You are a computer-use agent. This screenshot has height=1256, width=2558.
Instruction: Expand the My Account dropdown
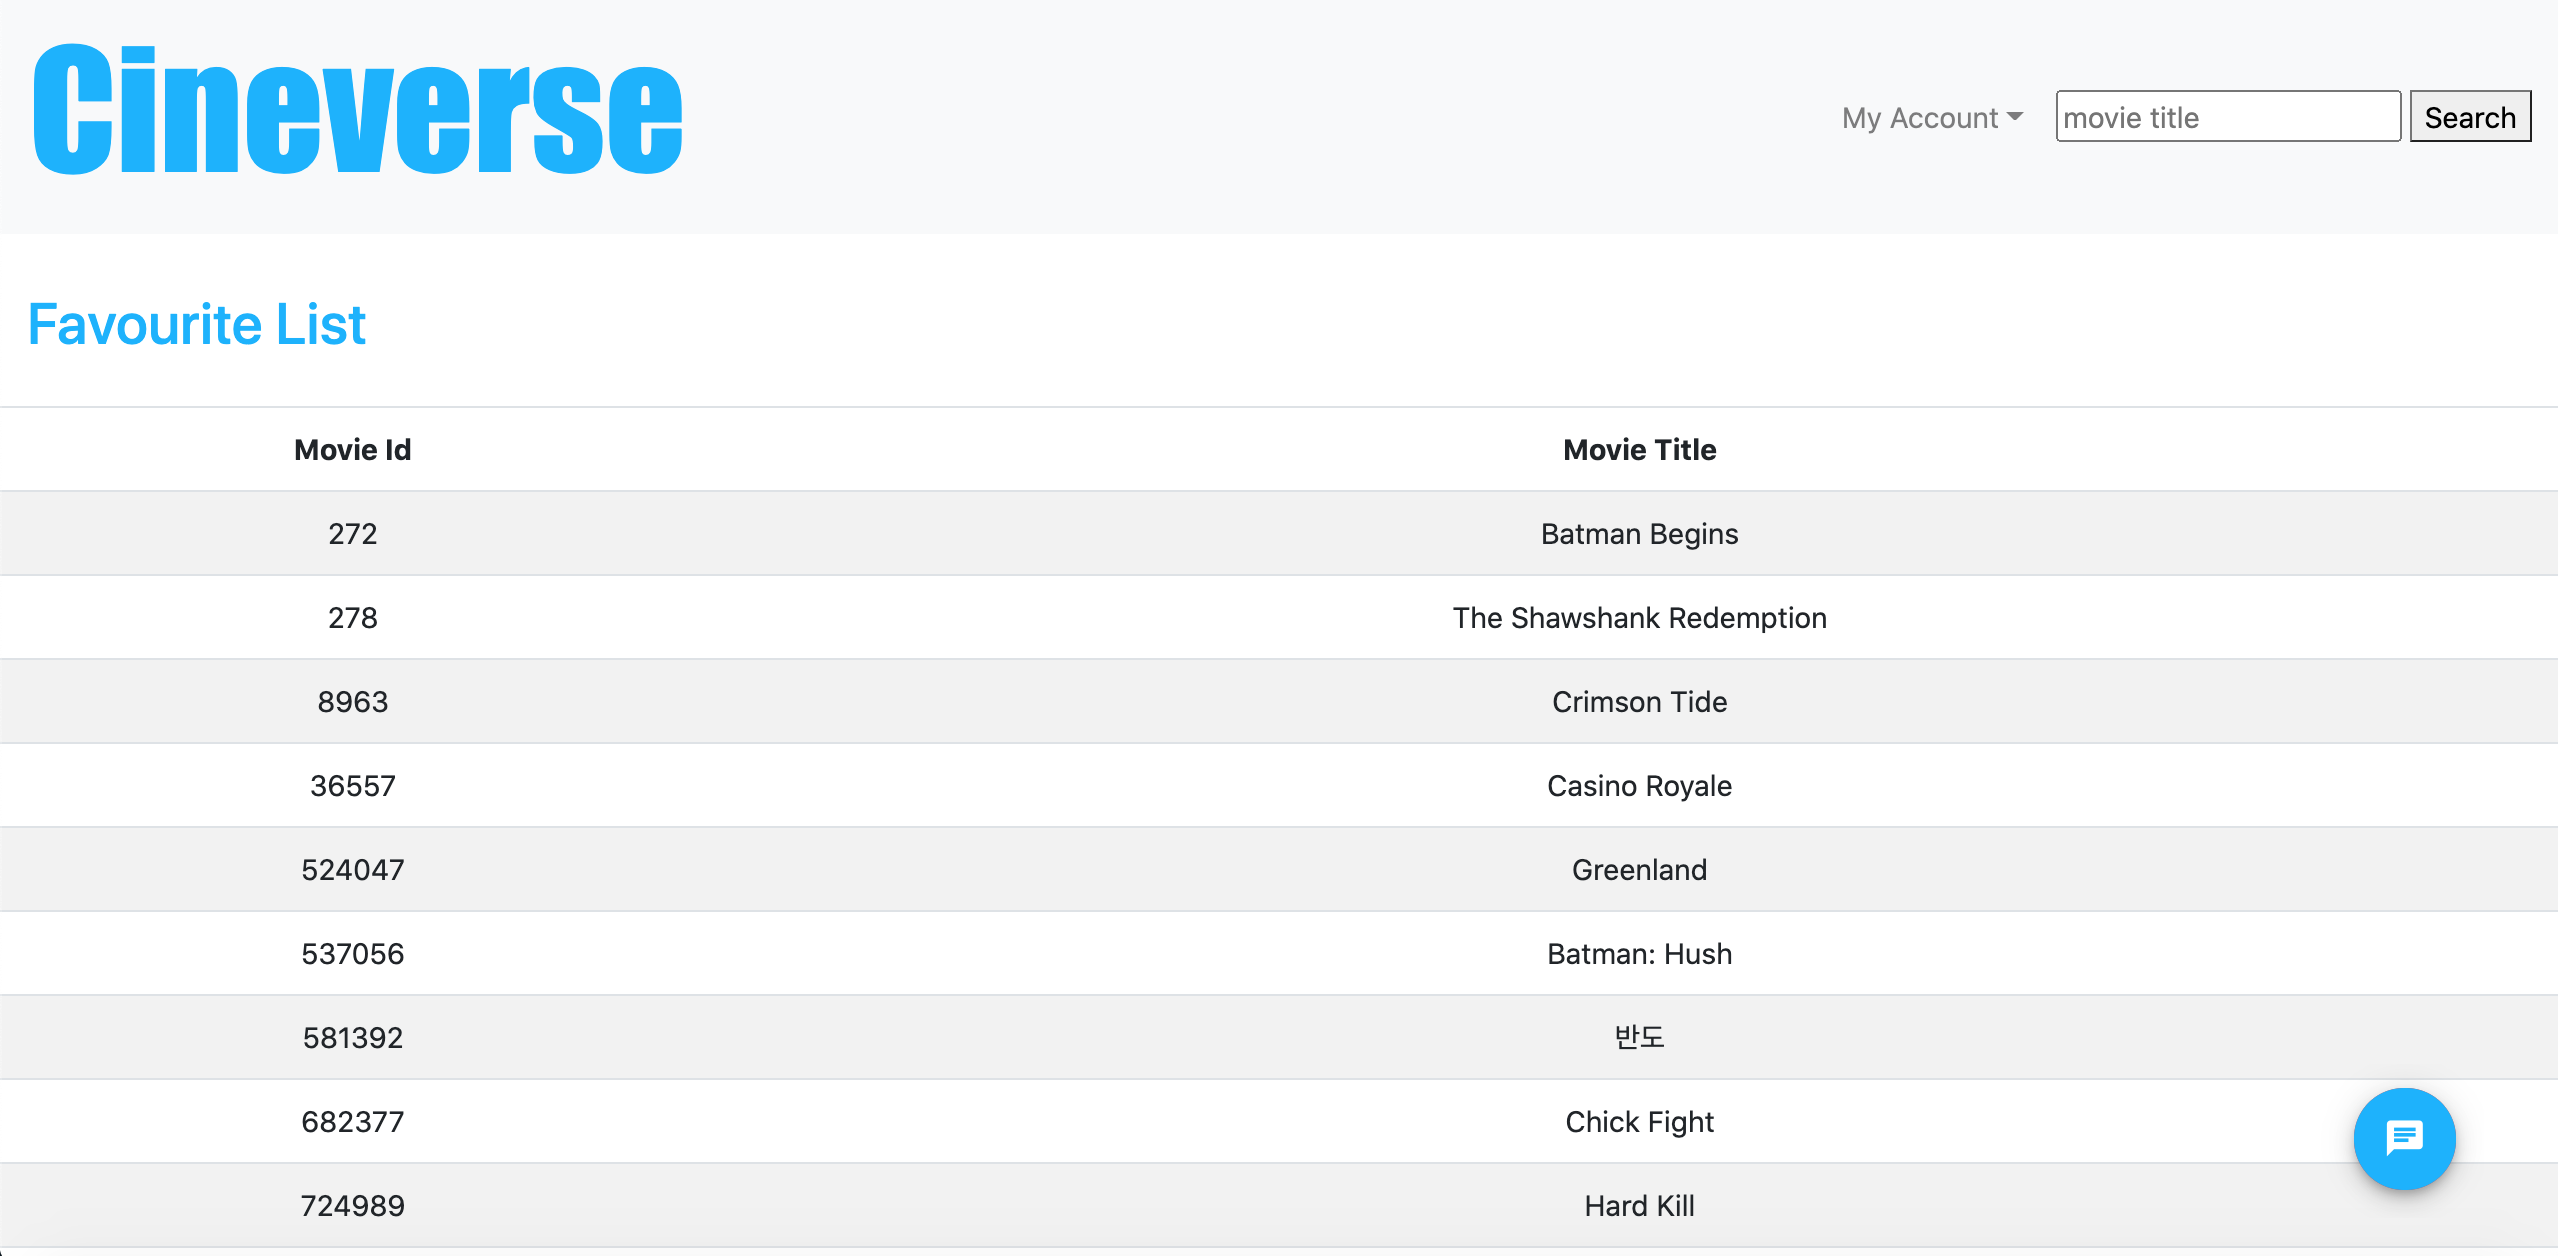click(x=1931, y=118)
